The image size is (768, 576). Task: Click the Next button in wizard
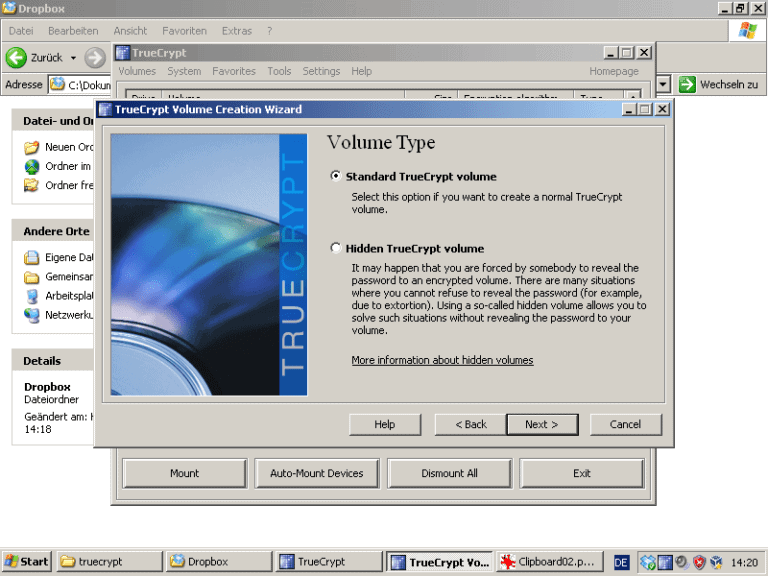click(x=542, y=424)
